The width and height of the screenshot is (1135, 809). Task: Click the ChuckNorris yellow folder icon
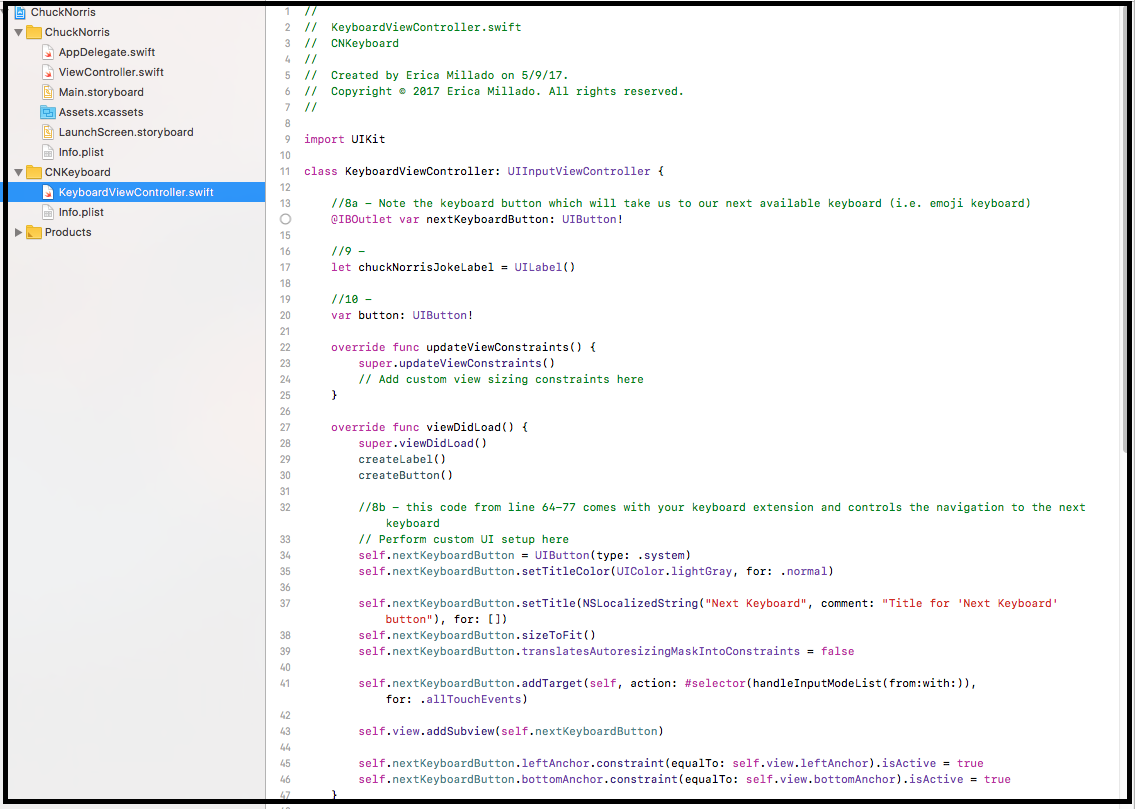coord(33,32)
